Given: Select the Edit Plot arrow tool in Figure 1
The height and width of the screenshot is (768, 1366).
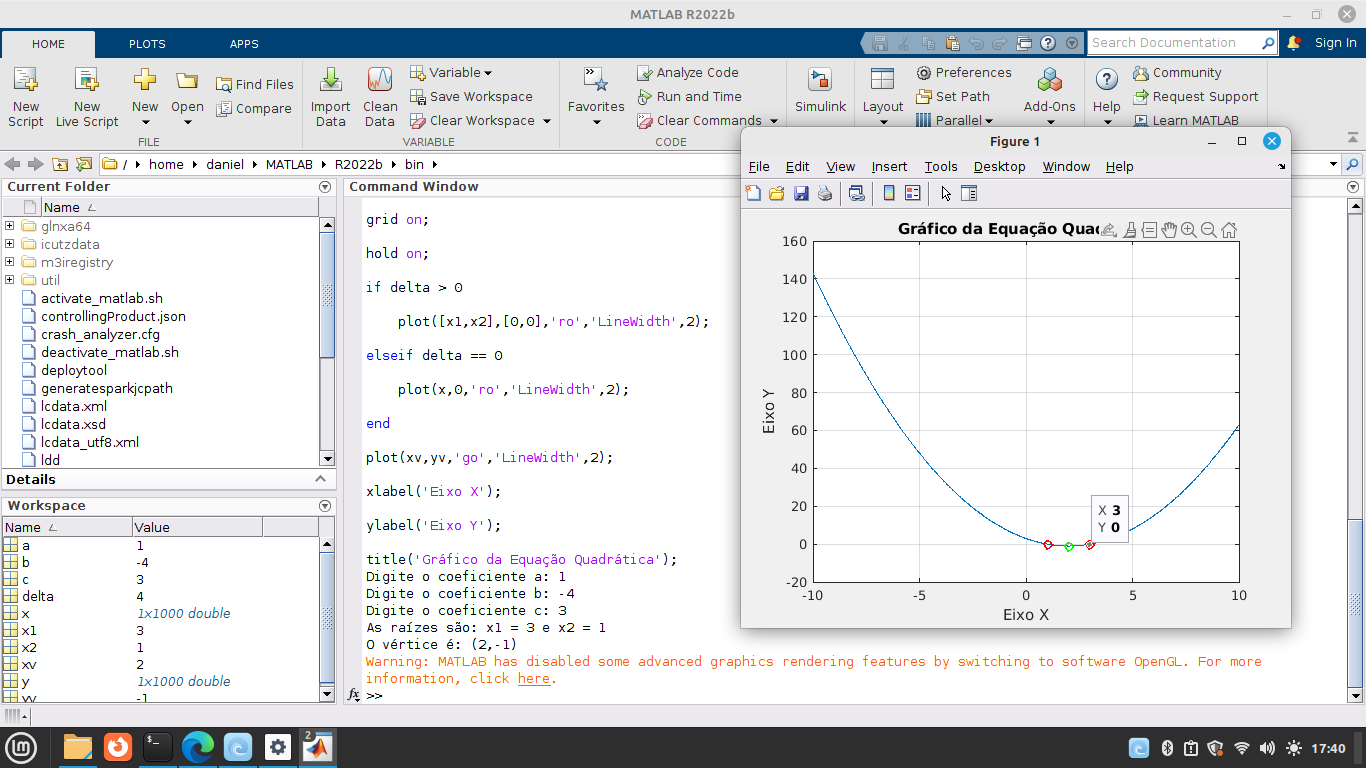Looking at the screenshot, I should (946, 193).
